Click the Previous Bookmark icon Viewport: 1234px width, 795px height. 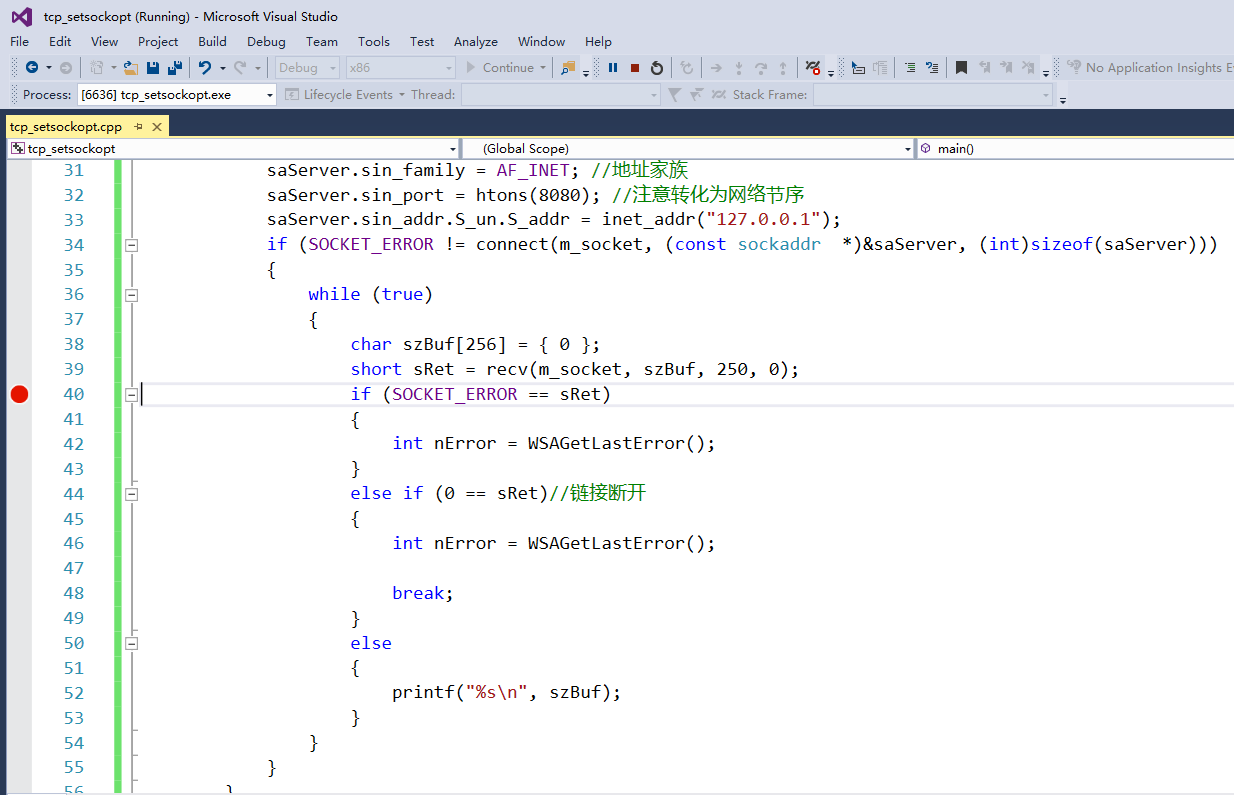click(985, 68)
